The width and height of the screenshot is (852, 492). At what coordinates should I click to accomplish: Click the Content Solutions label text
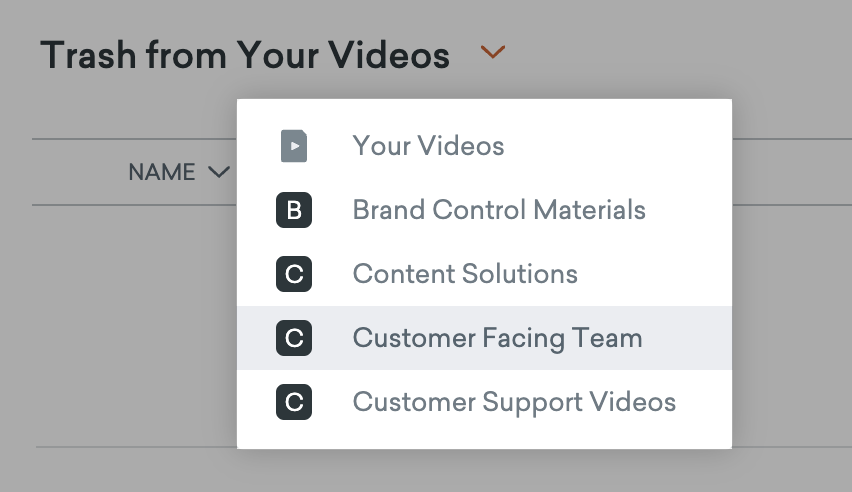(465, 274)
